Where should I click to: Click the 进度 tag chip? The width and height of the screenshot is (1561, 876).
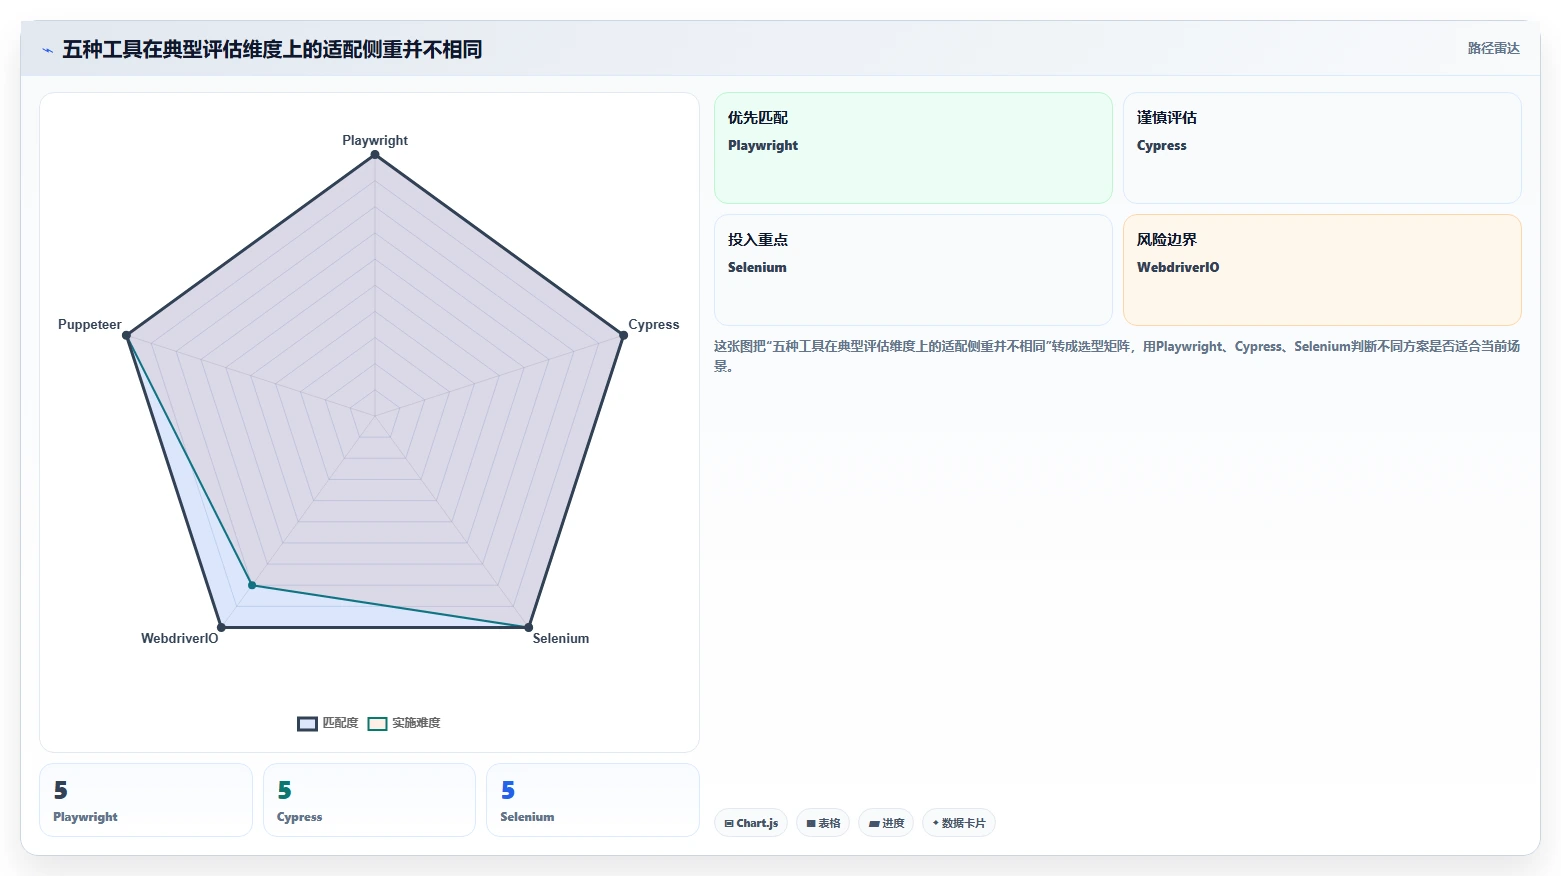[886, 823]
